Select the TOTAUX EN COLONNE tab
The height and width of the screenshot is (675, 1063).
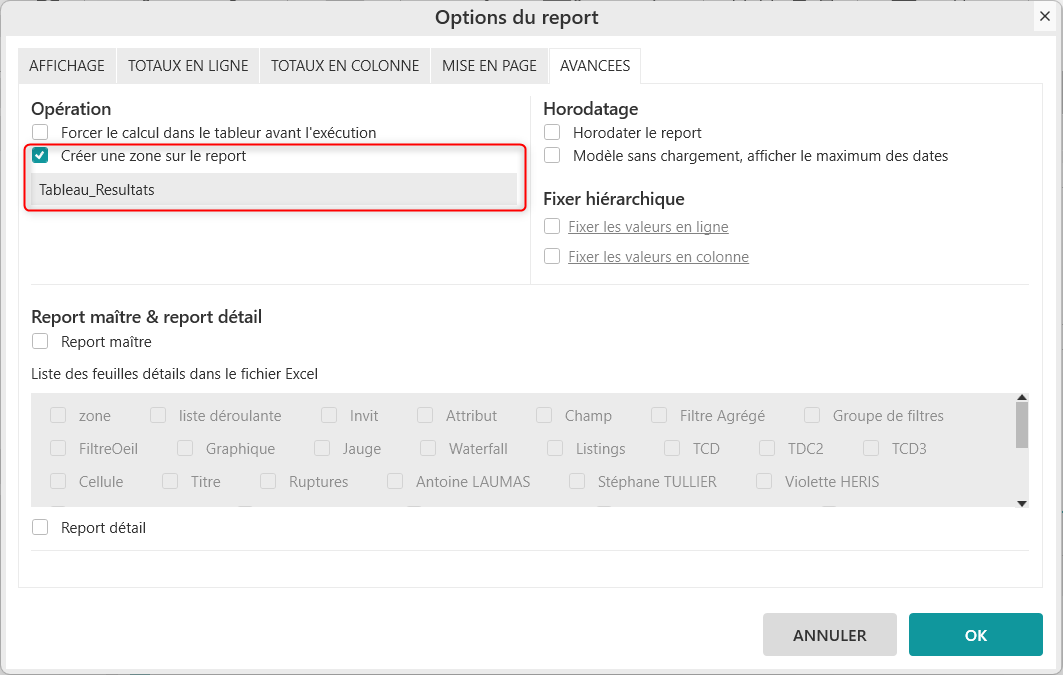345,66
